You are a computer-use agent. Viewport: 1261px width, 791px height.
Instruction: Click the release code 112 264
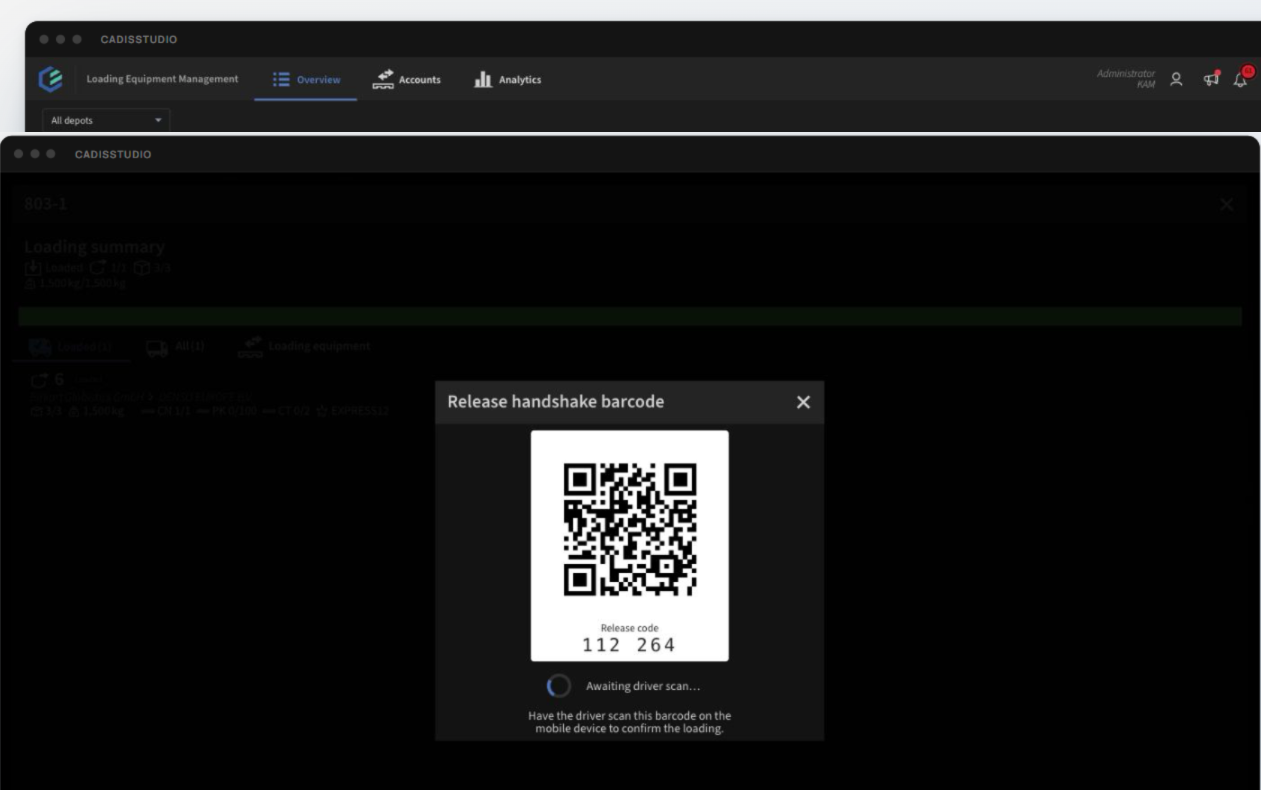coord(629,645)
